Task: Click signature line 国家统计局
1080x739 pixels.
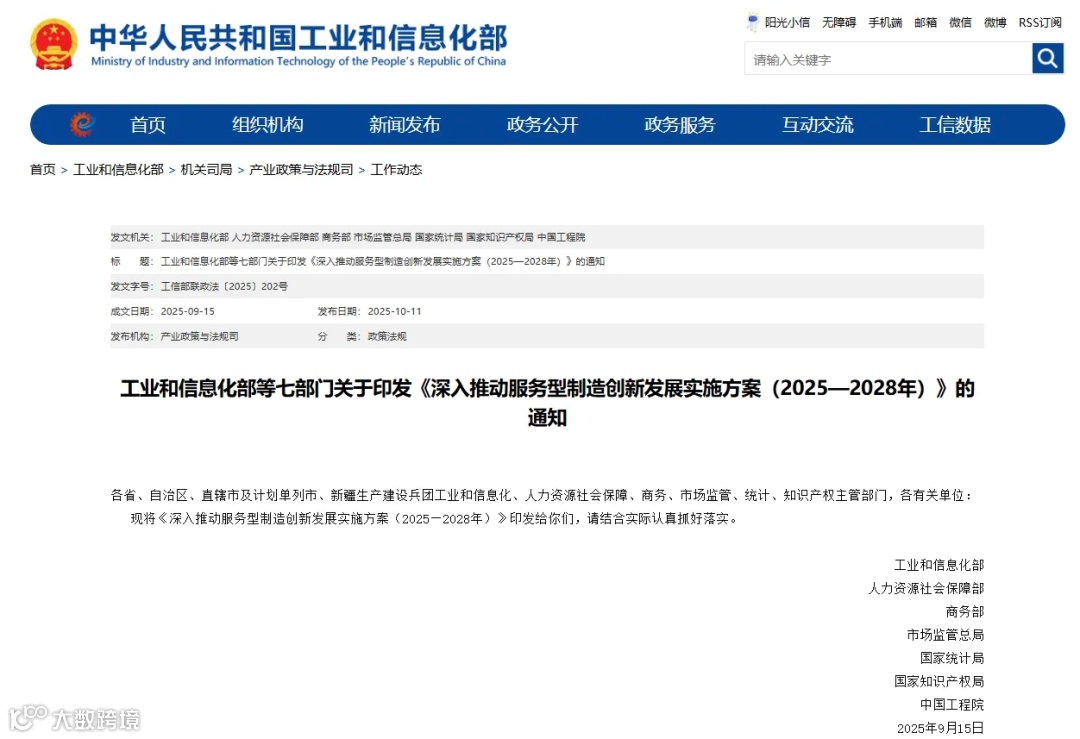Action: pyautogui.click(x=952, y=658)
